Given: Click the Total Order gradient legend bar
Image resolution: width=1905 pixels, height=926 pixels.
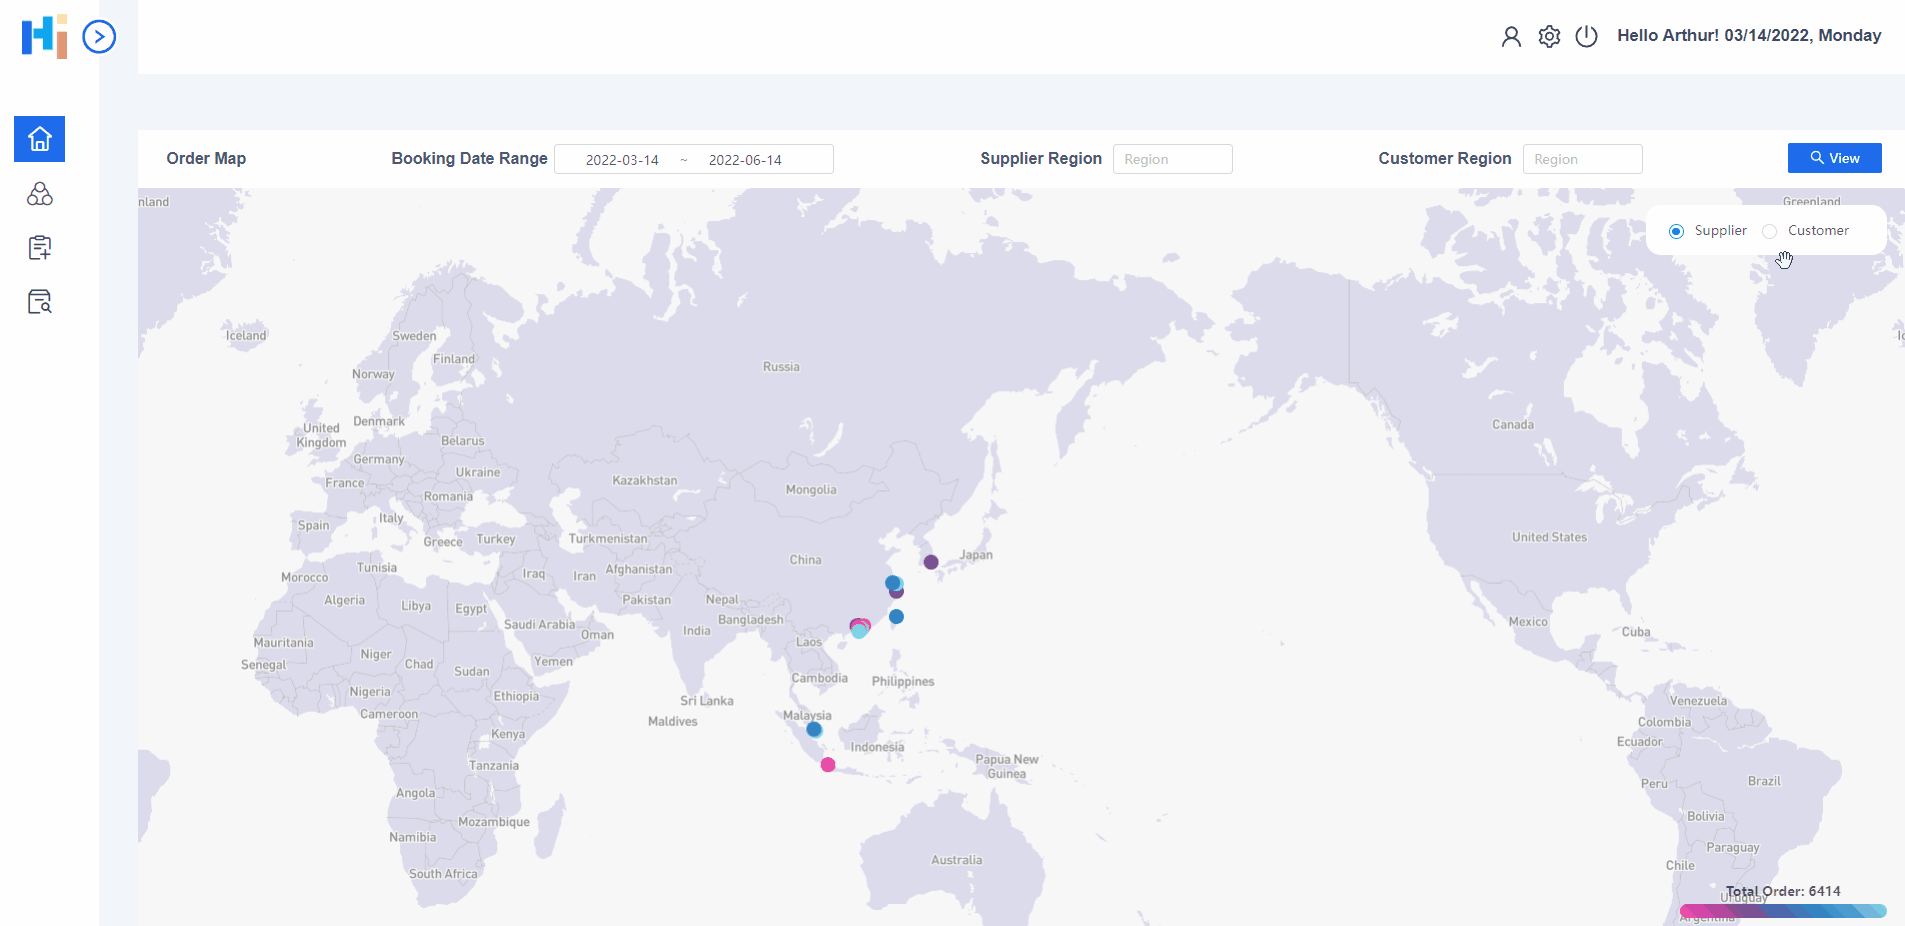Looking at the screenshot, I should (1782, 911).
